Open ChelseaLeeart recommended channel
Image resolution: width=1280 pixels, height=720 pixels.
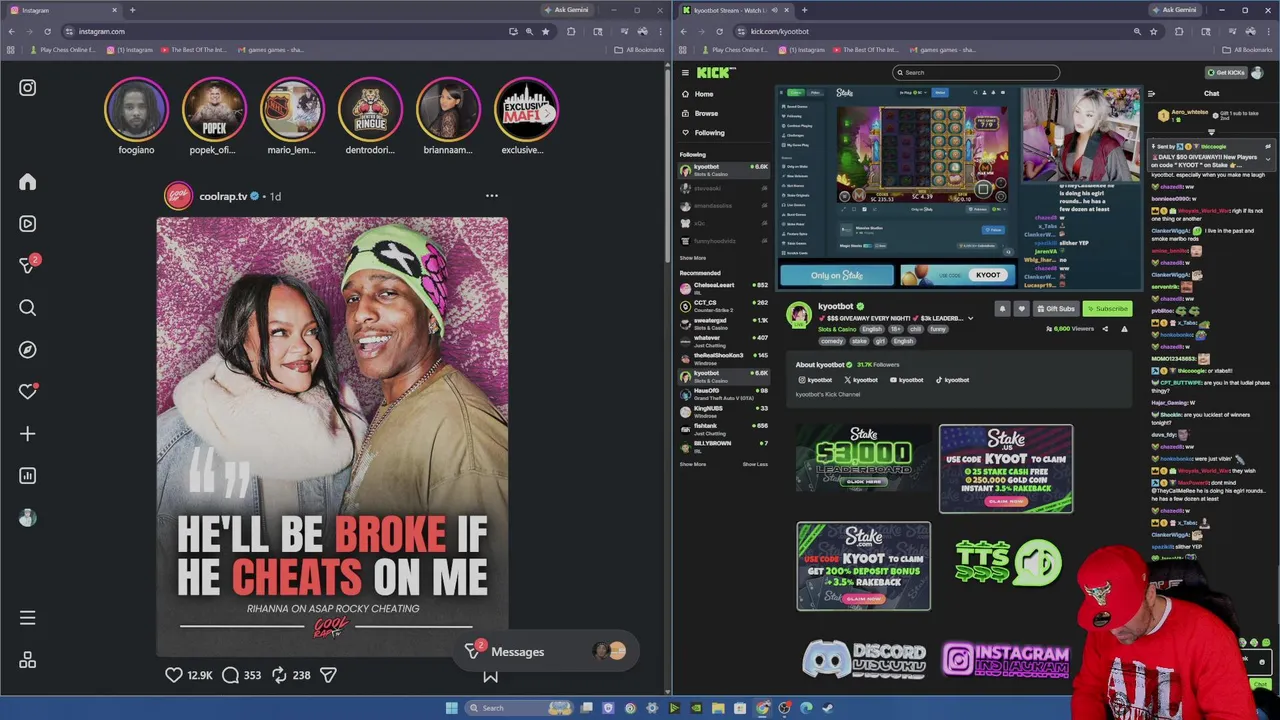[723, 287]
